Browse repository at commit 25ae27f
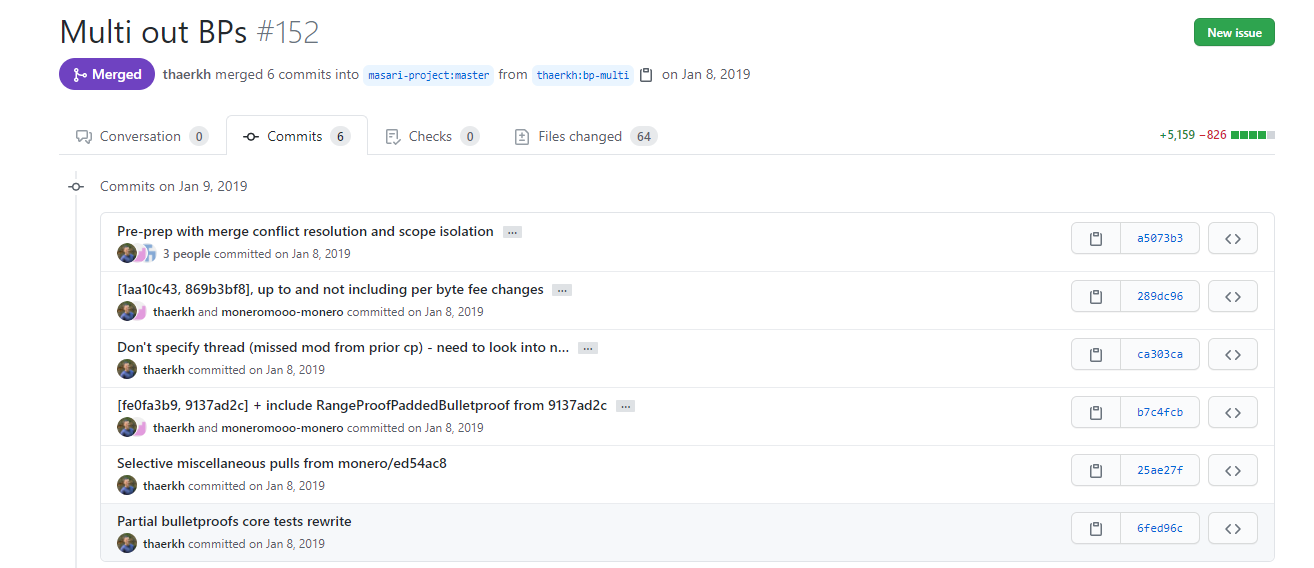This screenshot has width=1314, height=568. [x=1233, y=471]
